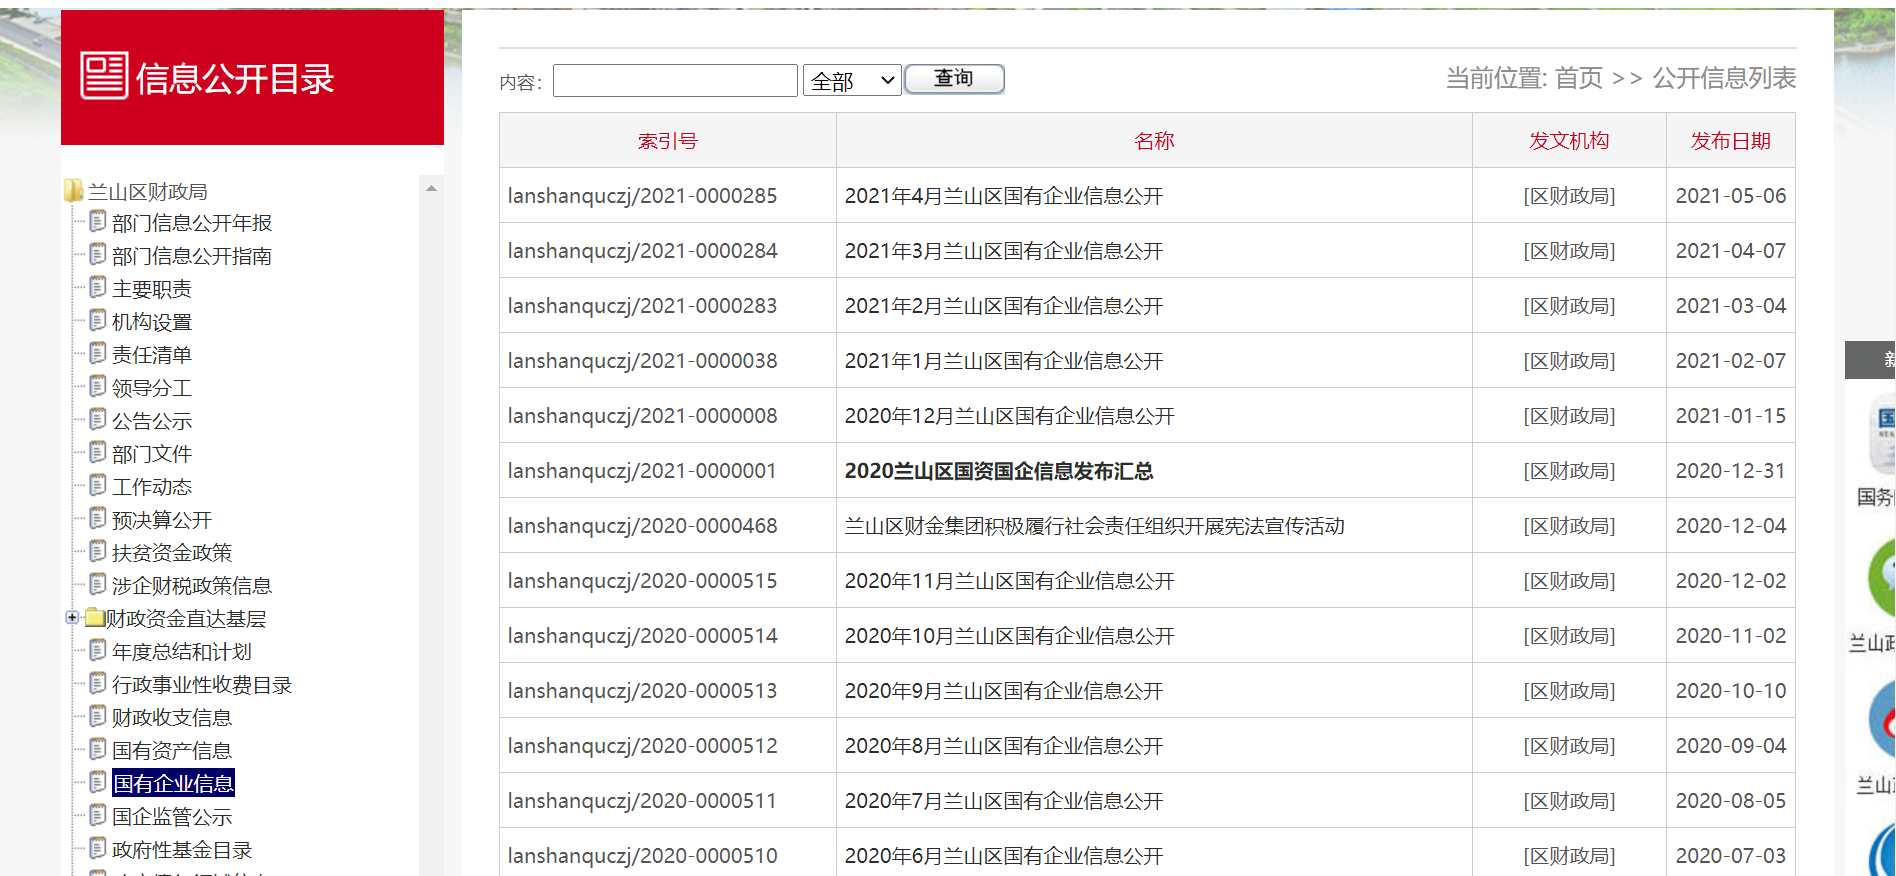The height and width of the screenshot is (876, 1896).
Task: Open 2020年6月兰山区国有企业信息公开
Action: click(1004, 856)
